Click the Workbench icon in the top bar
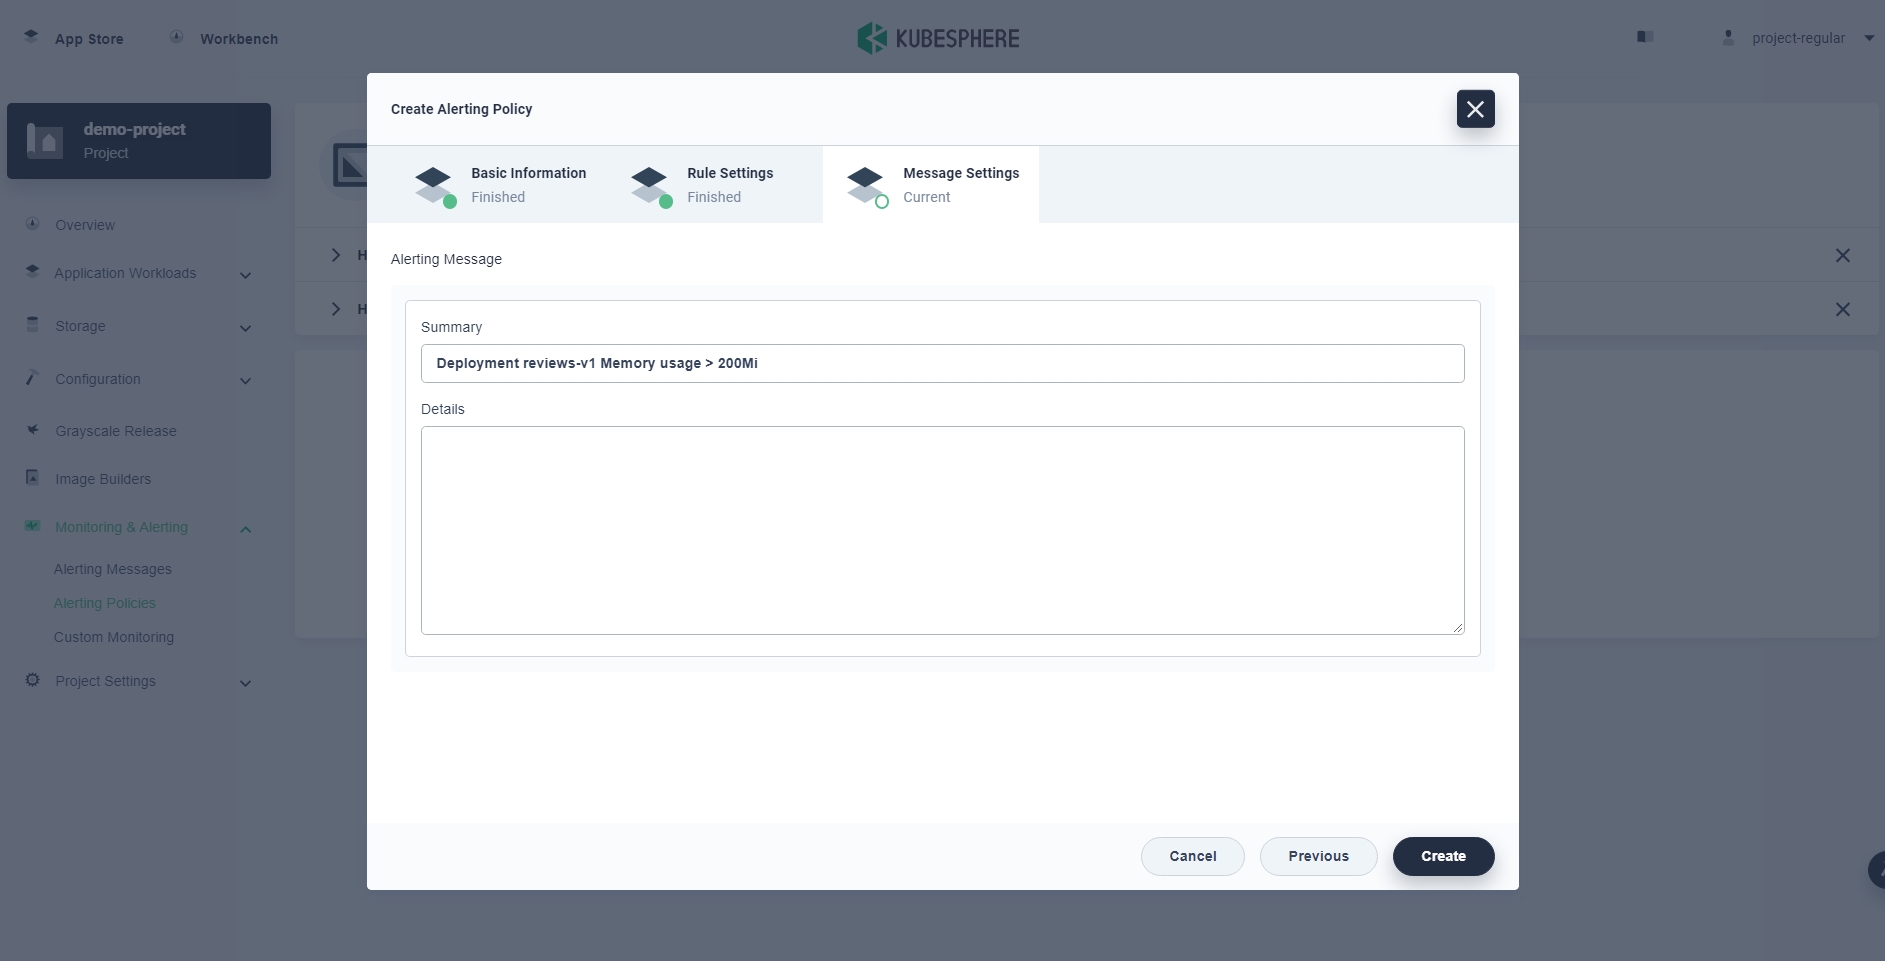The height and width of the screenshot is (961, 1885). point(176,37)
